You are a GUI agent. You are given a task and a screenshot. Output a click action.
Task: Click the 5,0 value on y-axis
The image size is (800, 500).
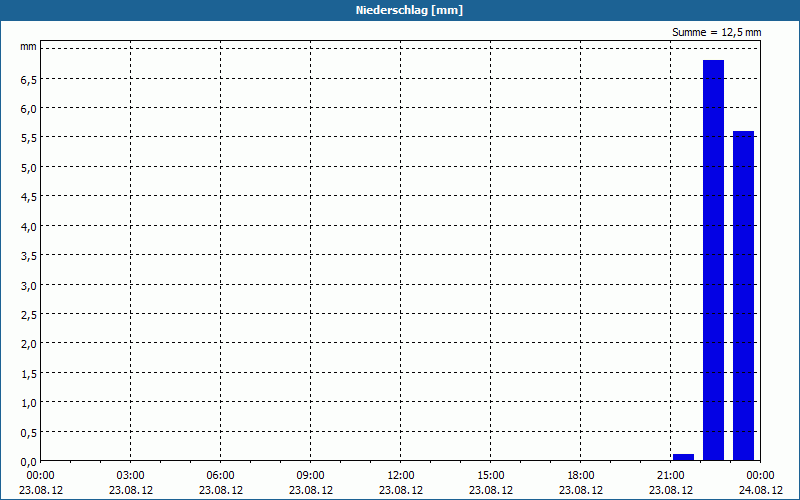29,168
